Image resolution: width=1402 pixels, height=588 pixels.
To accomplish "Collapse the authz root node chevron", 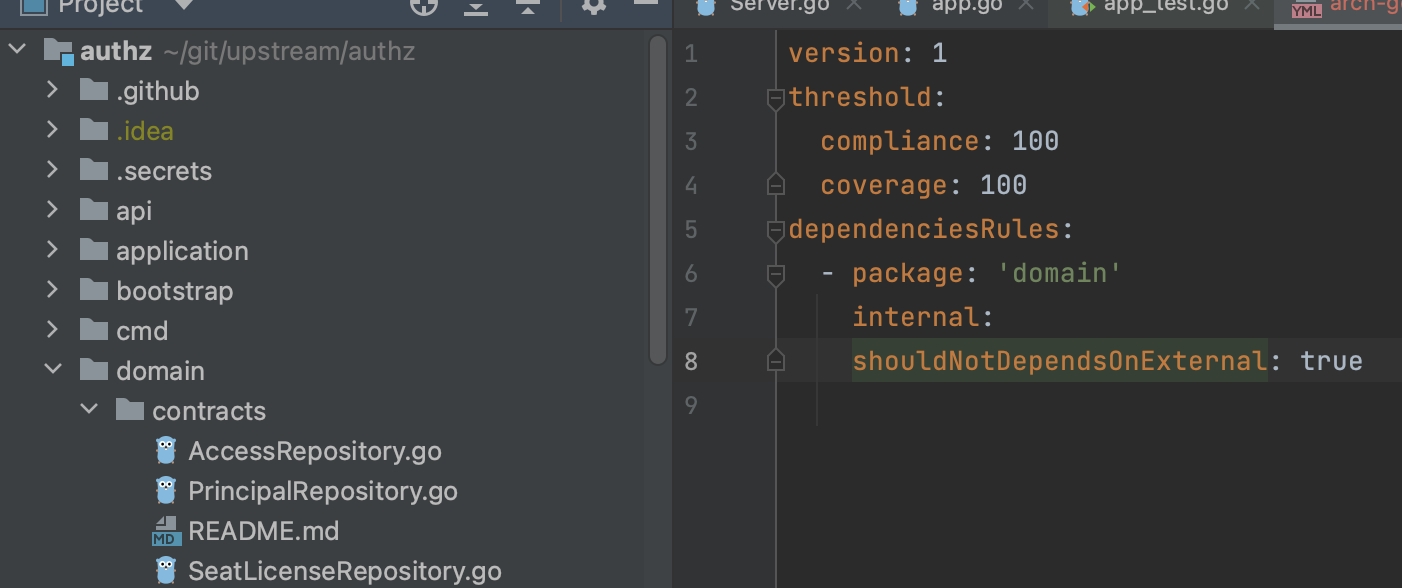I will point(16,48).
